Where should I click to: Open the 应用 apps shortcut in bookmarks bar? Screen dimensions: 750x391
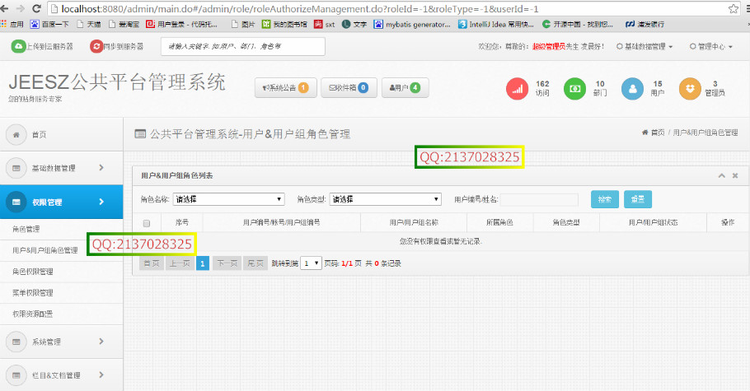click(12, 24)
